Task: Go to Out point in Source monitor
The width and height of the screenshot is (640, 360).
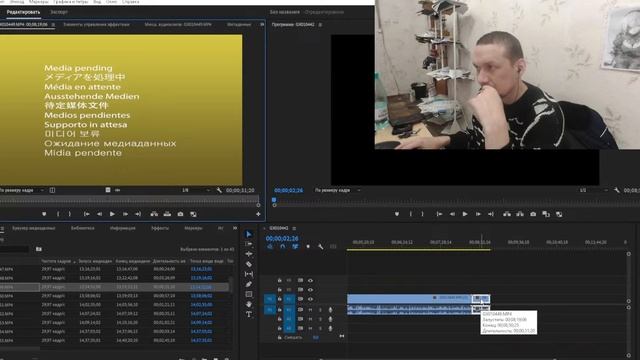Action: point(138,214)
